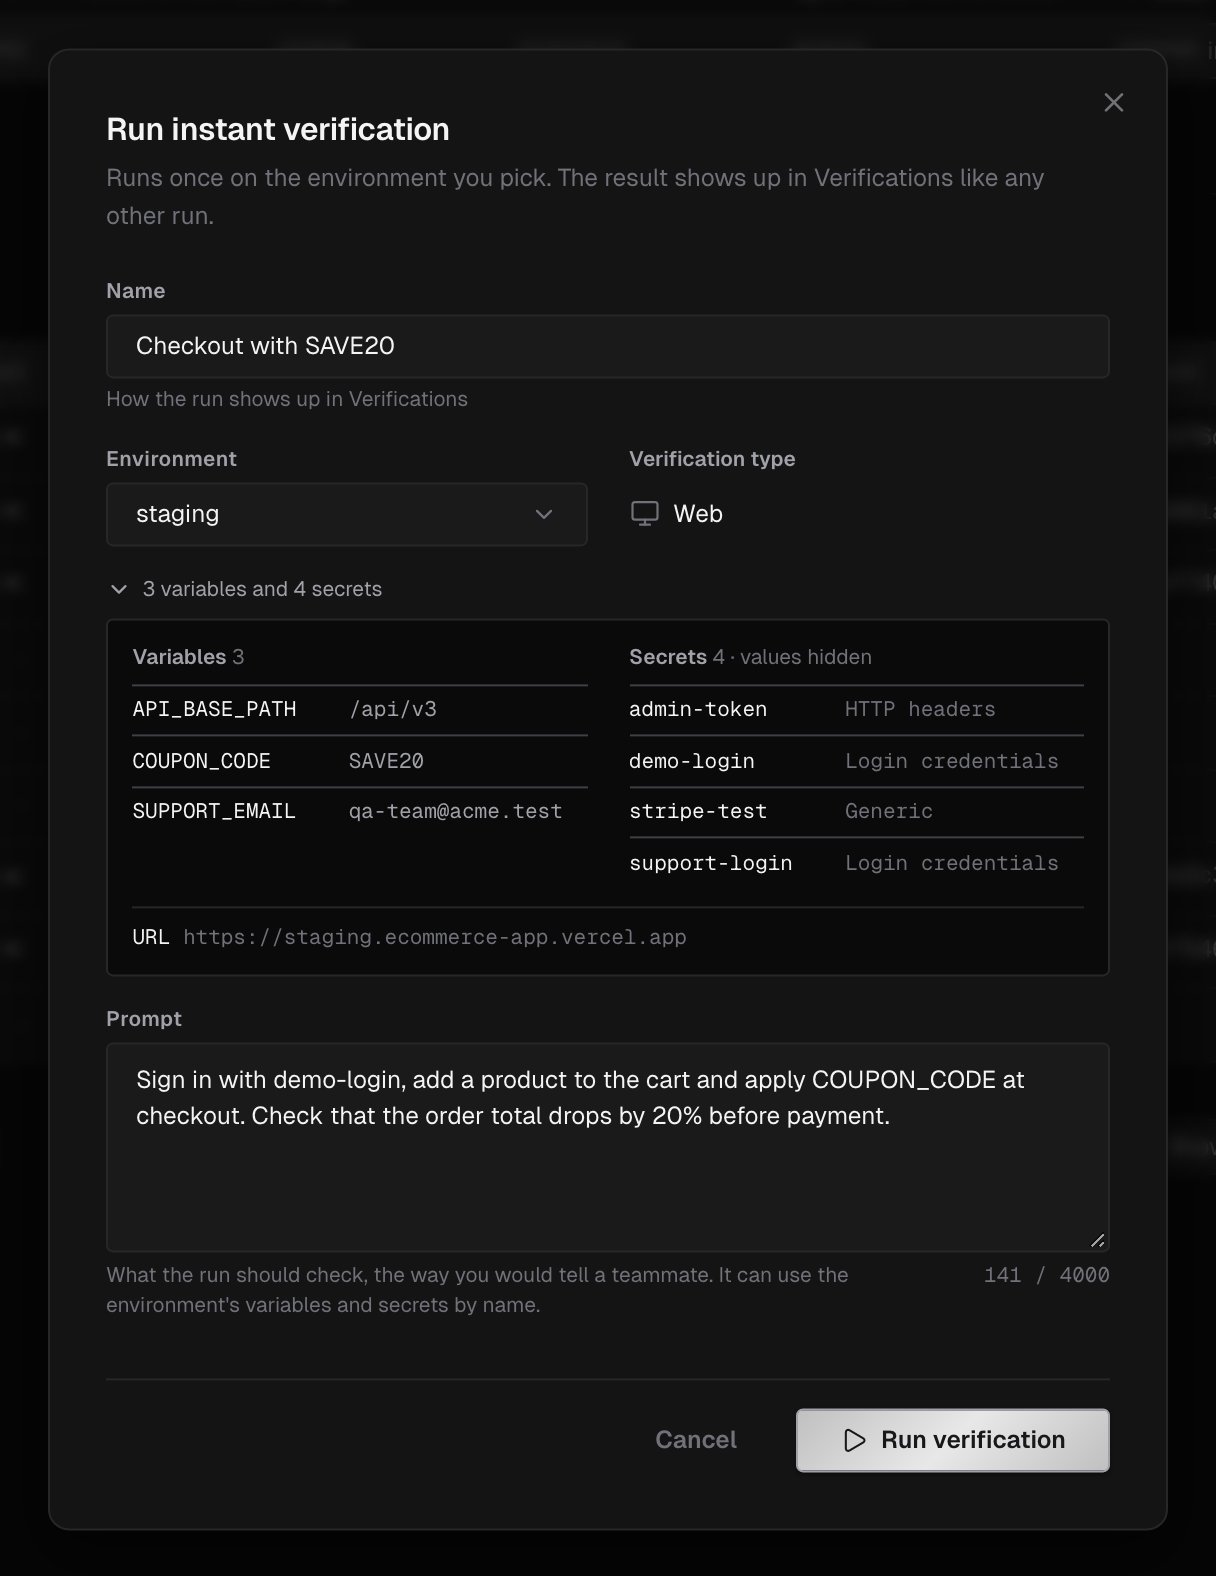Click the Web verification type label
1216x1576 pixels.
point(698,514)
